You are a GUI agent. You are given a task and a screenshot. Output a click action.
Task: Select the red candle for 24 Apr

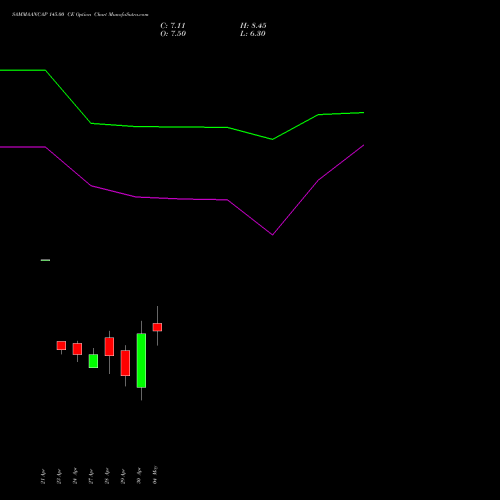[77, 349]
